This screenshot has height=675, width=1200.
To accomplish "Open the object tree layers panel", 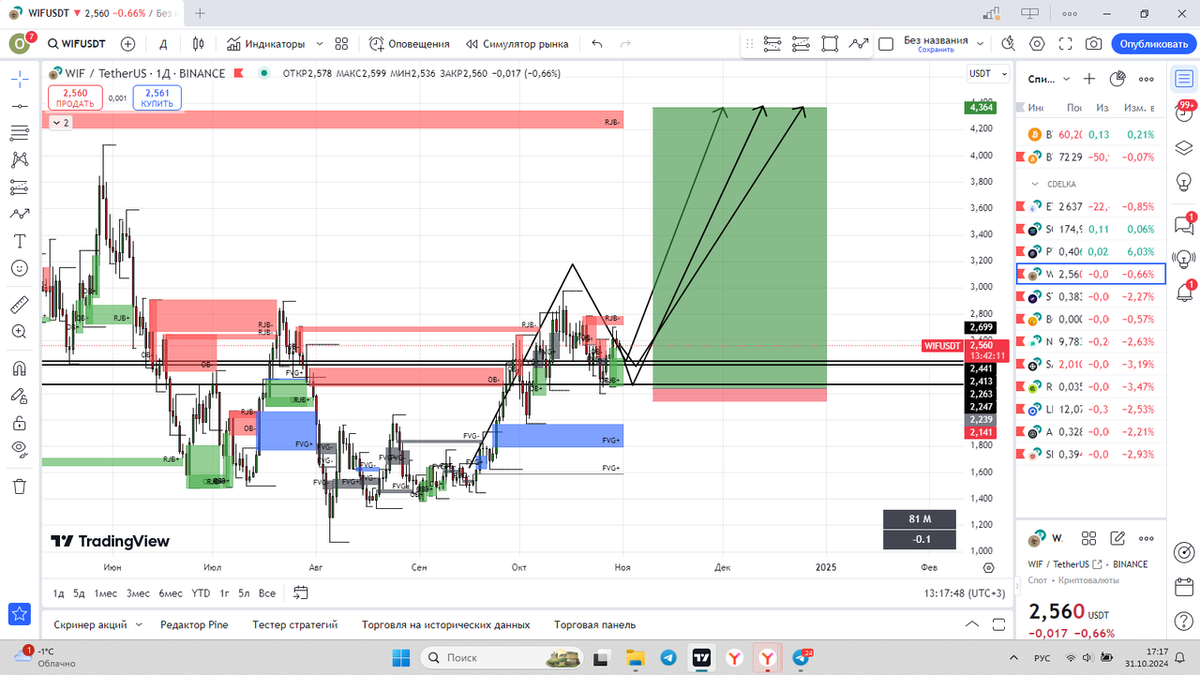I will pyautogui.click(x=1184, y=147).
